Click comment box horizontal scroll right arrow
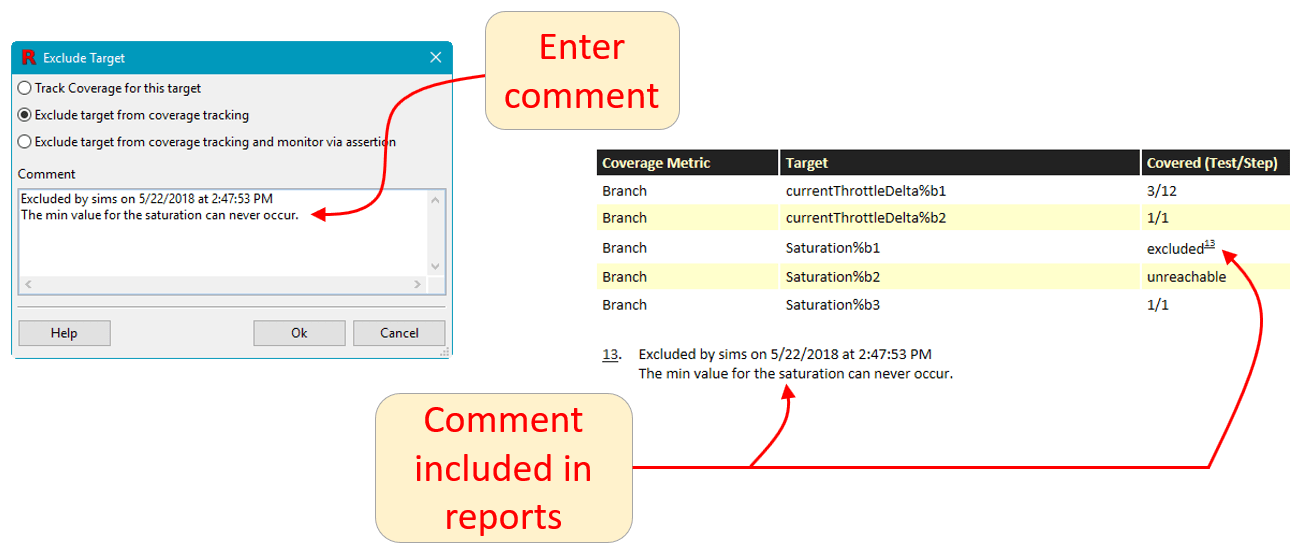Image resolution: width=1299 pixels, height=549 pixels. tap(418, 285)
